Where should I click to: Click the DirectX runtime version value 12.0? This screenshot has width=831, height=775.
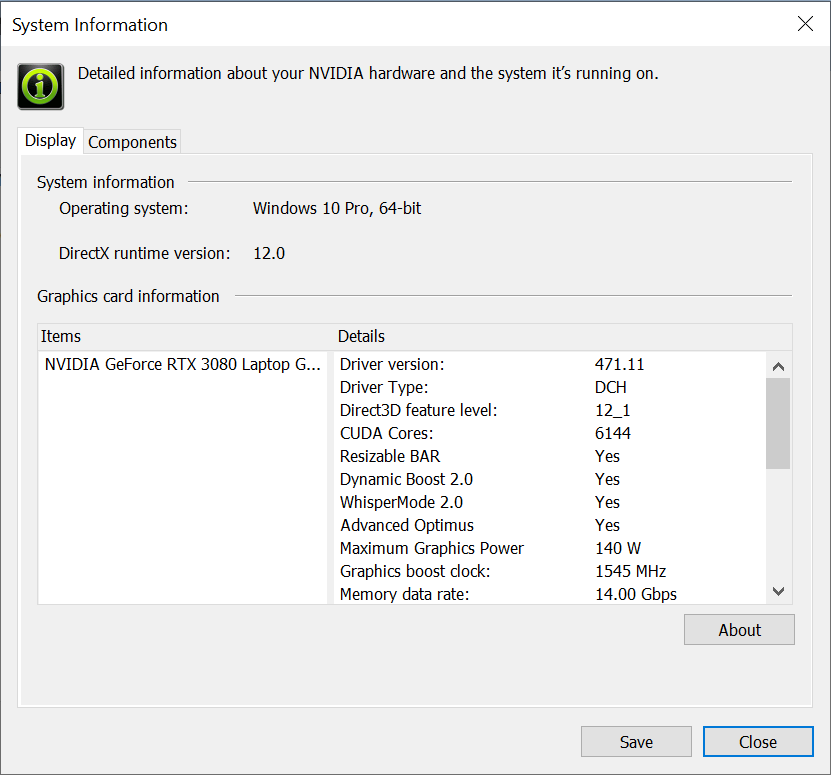click(x=269, y=253)
